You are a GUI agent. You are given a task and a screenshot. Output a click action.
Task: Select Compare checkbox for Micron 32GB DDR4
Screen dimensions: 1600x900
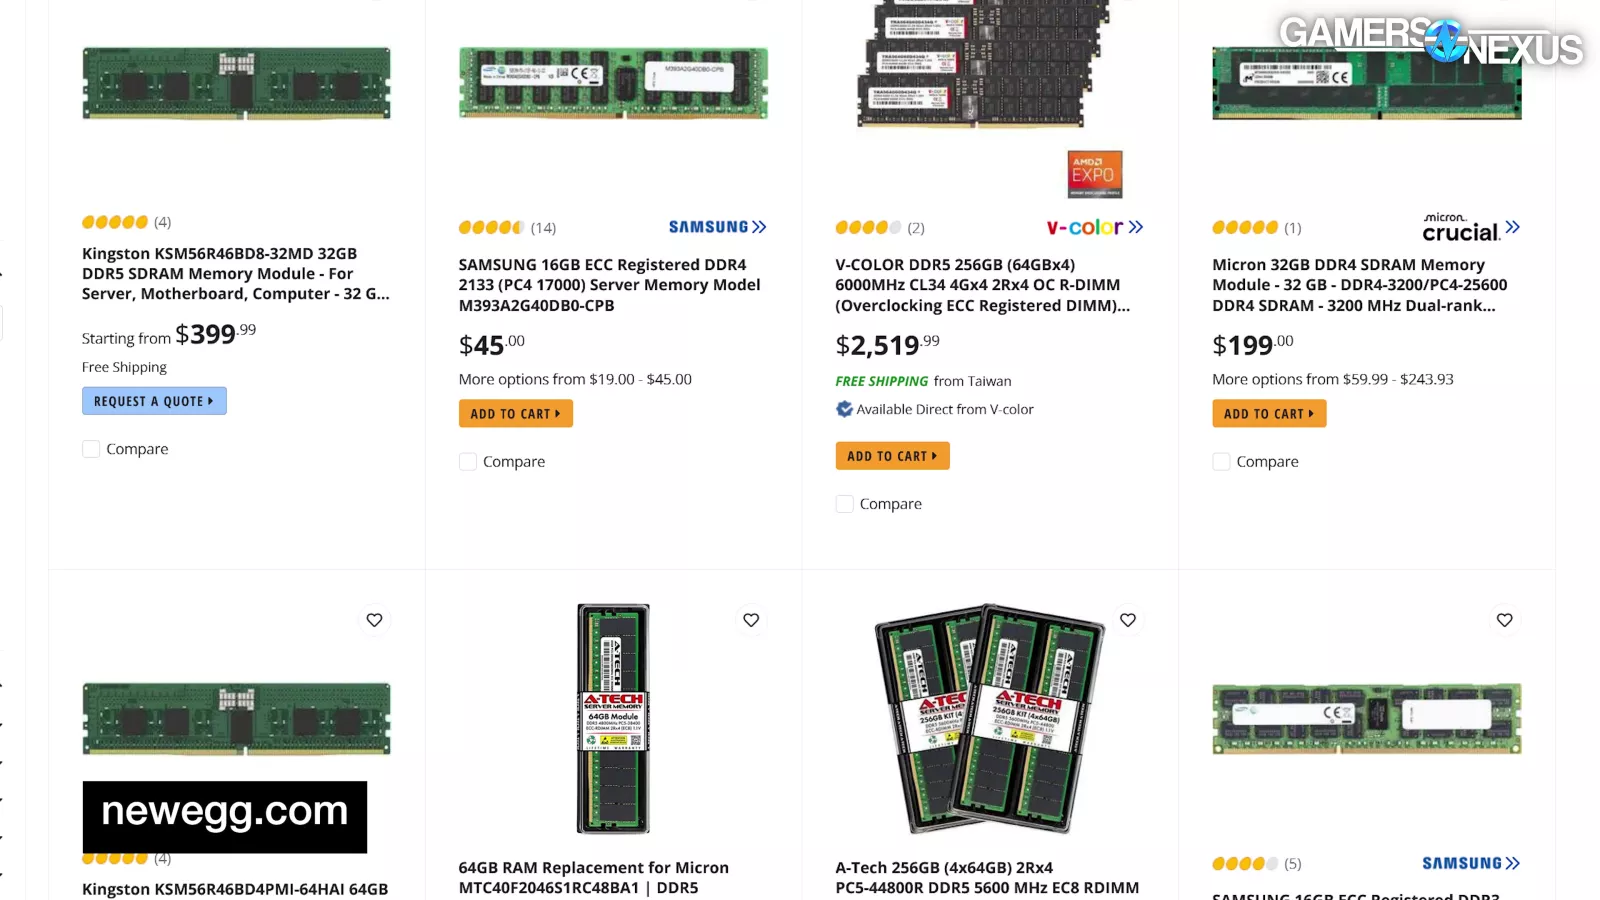[x=1221, y=462]
